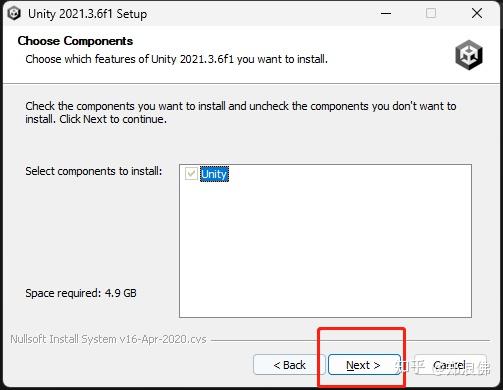
Task: Click the separator line beside the Nullsoft text
Action: click(x=350, y=340)
